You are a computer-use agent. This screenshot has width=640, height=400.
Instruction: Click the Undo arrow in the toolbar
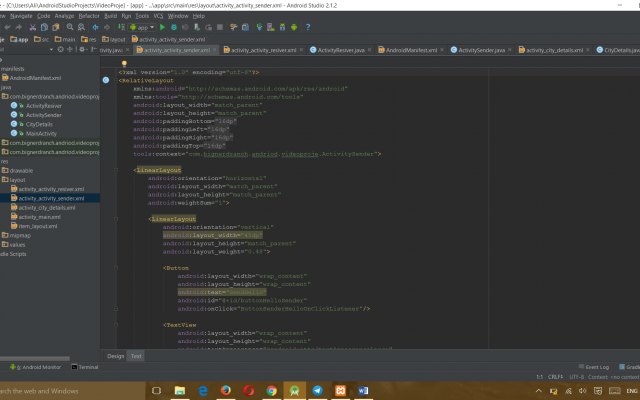pos(7,27)
